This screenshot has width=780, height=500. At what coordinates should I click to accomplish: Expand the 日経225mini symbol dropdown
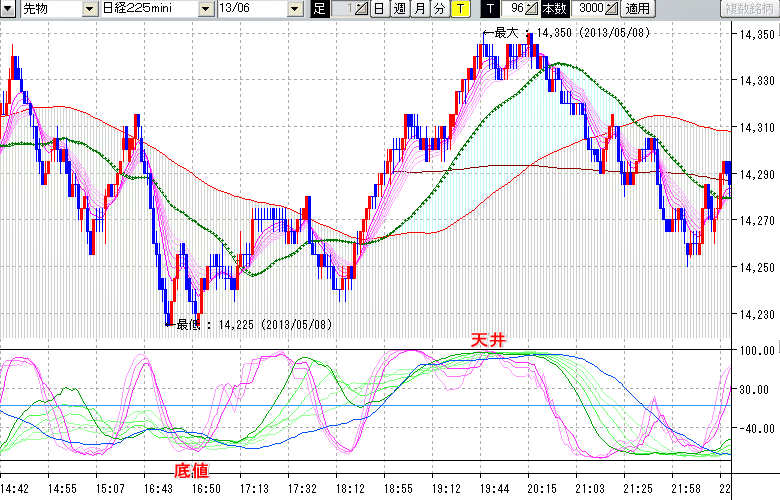(x=205, y=9)
